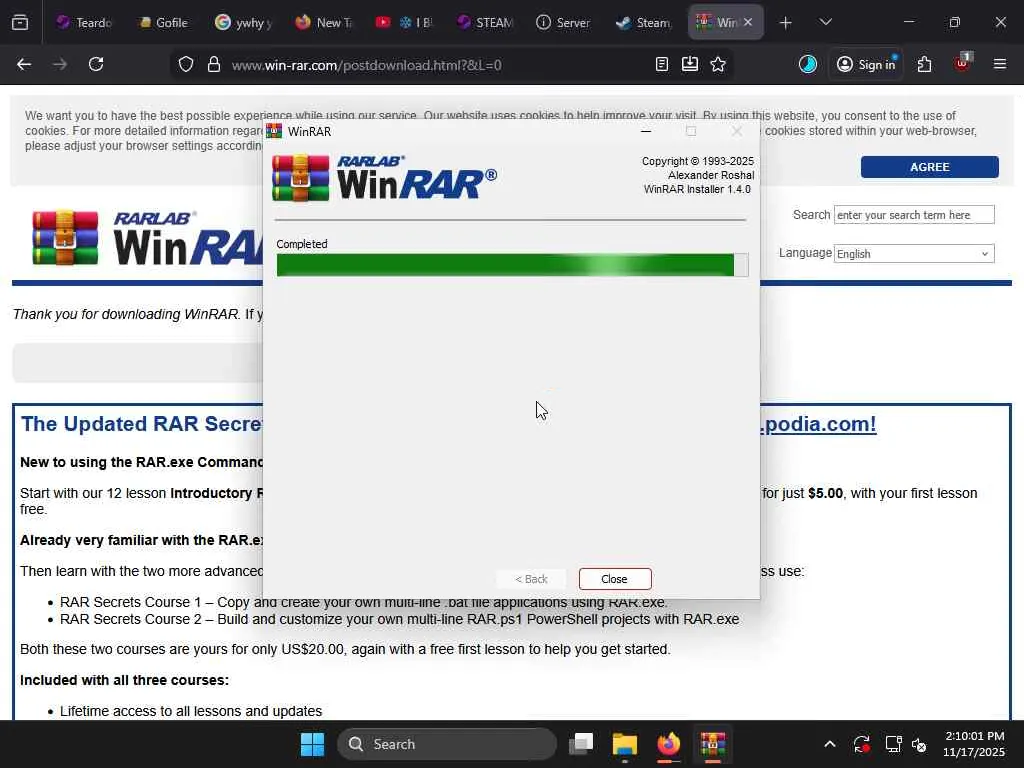Switch to the STEAM tab with purple icon
The height and width of the screenshot is (768, 1024).
click(485, 22)
